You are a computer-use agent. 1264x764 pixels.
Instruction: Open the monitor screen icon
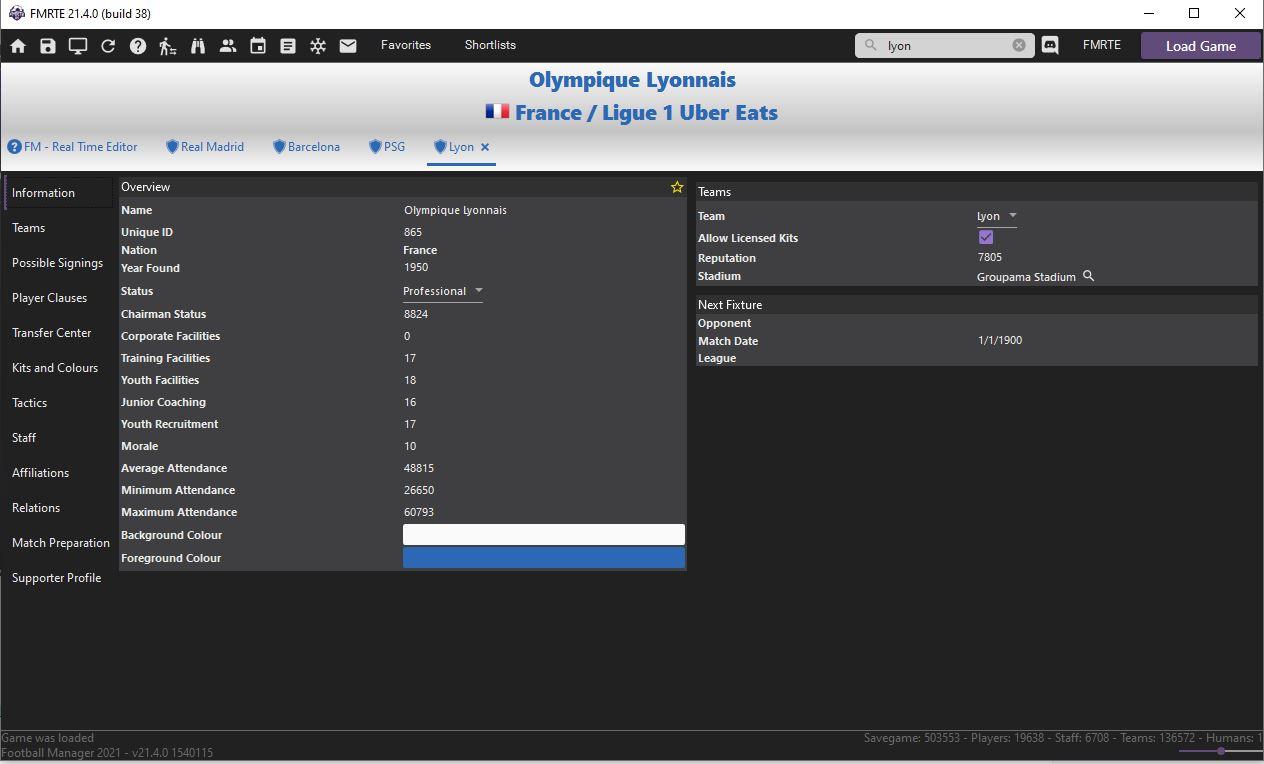click(78, 46)
